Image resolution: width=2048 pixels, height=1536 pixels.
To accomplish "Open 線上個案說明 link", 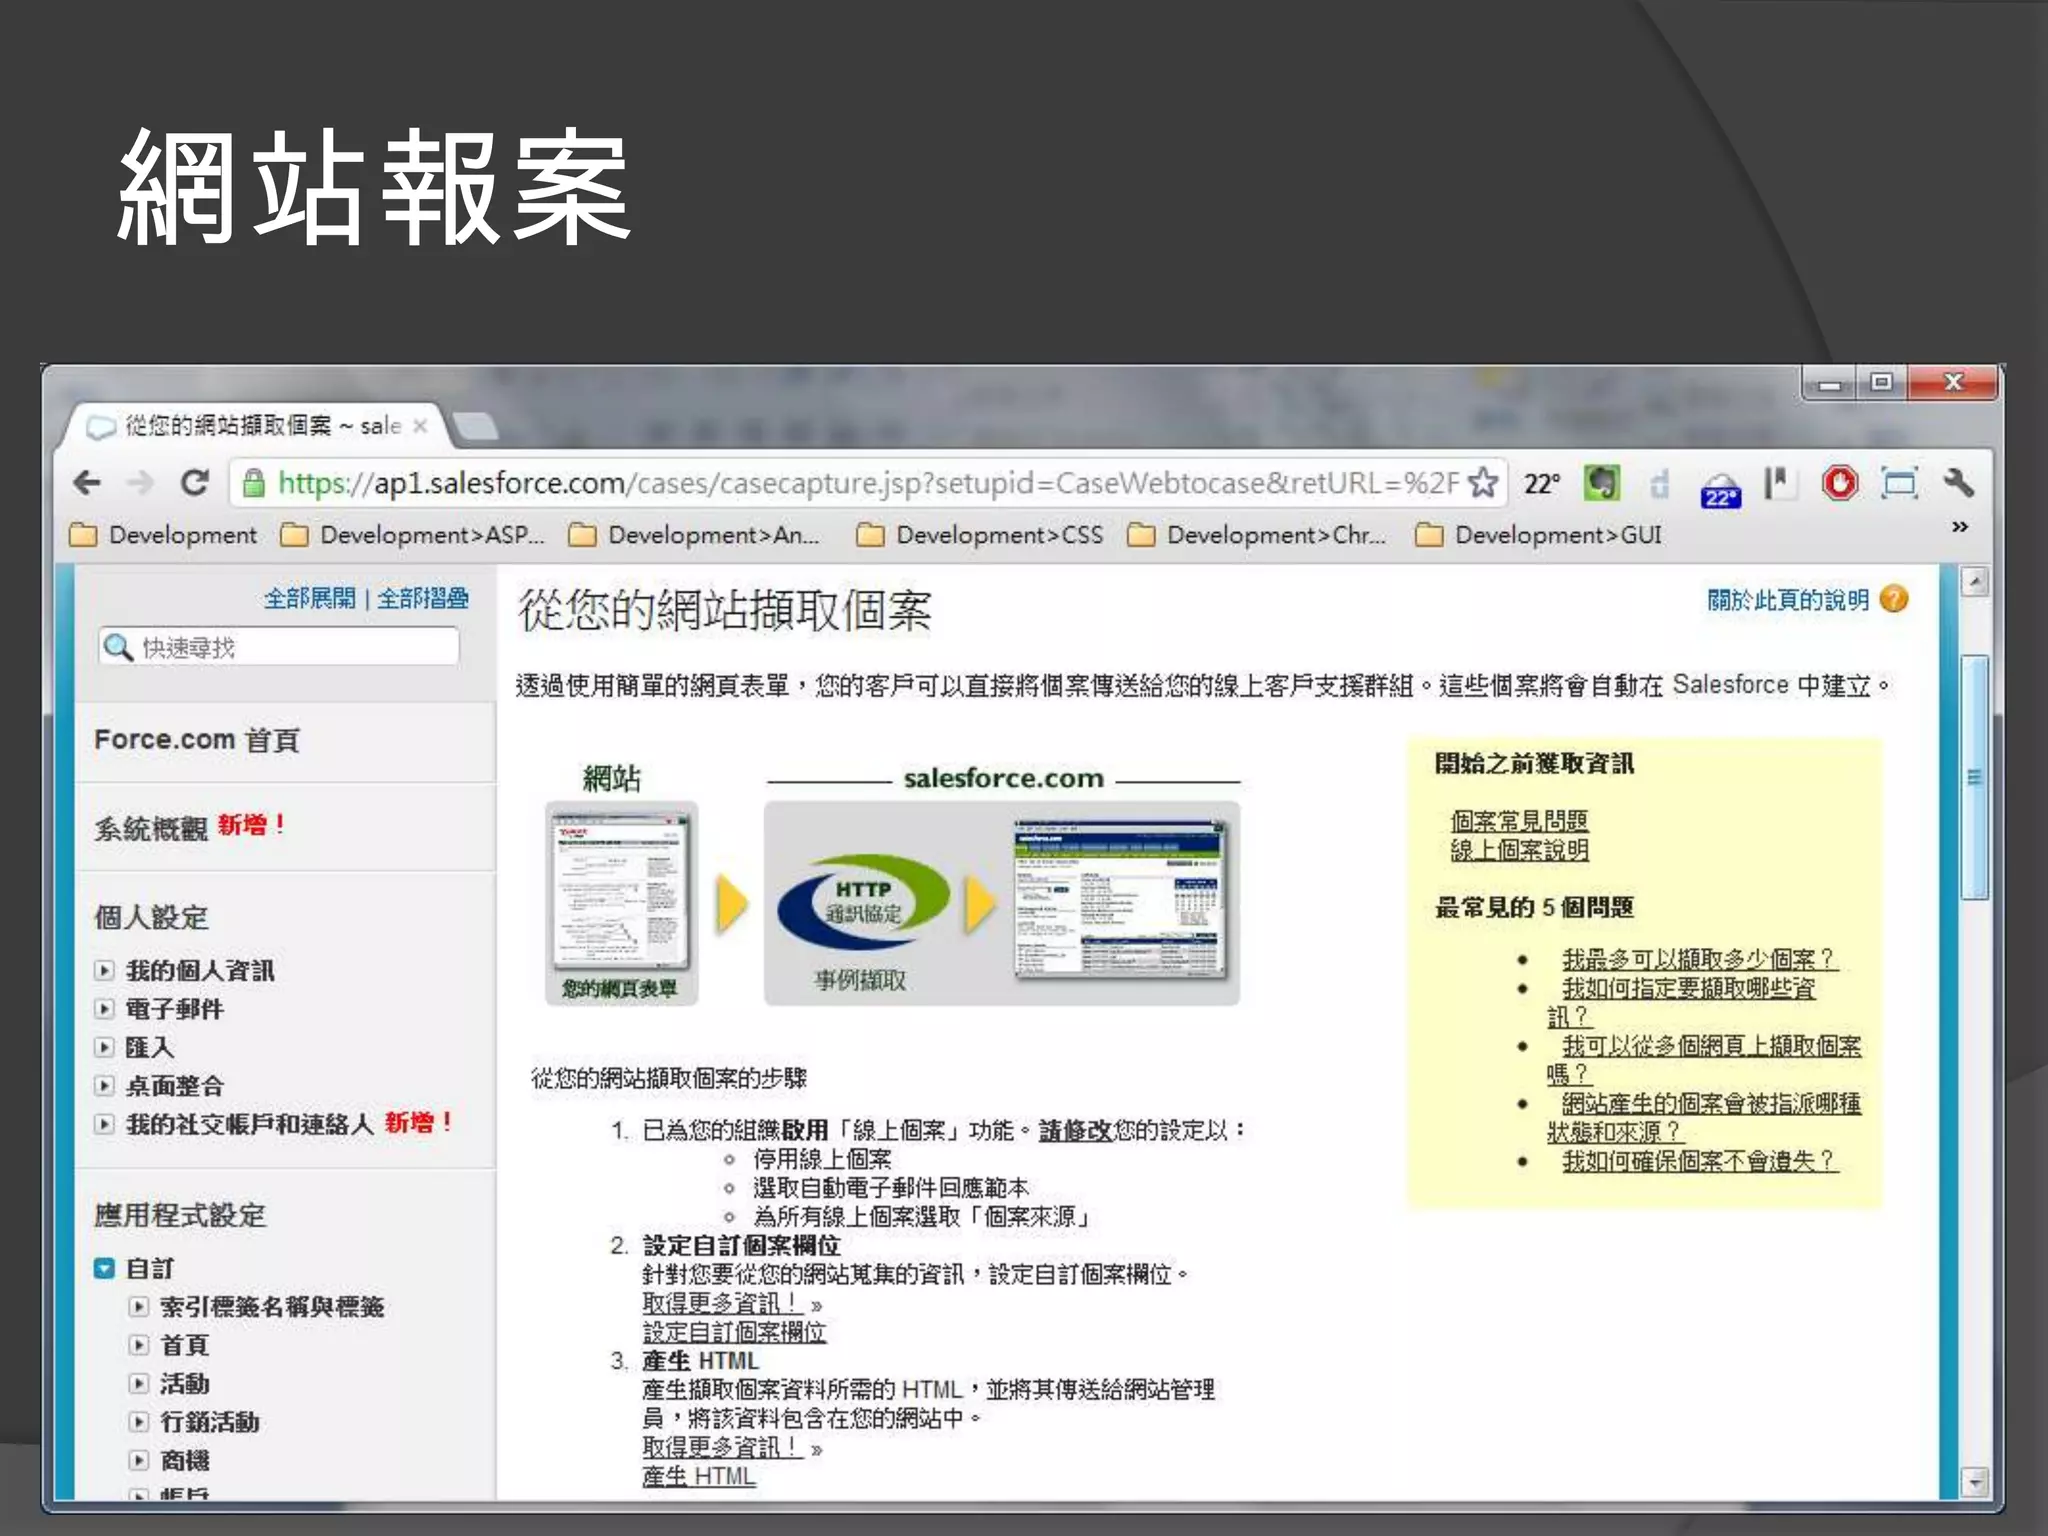I will tap(1520, 850).
